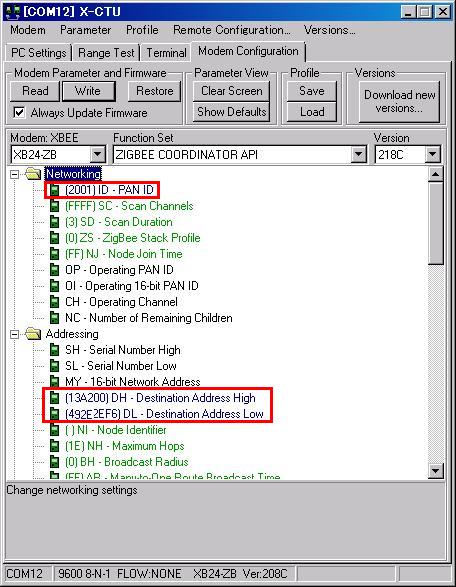Image resolution: width=456 pixels, height=587 pixels.
Task: Click scrollbar up arrow in parameter tree
Action: coord(436,174)
